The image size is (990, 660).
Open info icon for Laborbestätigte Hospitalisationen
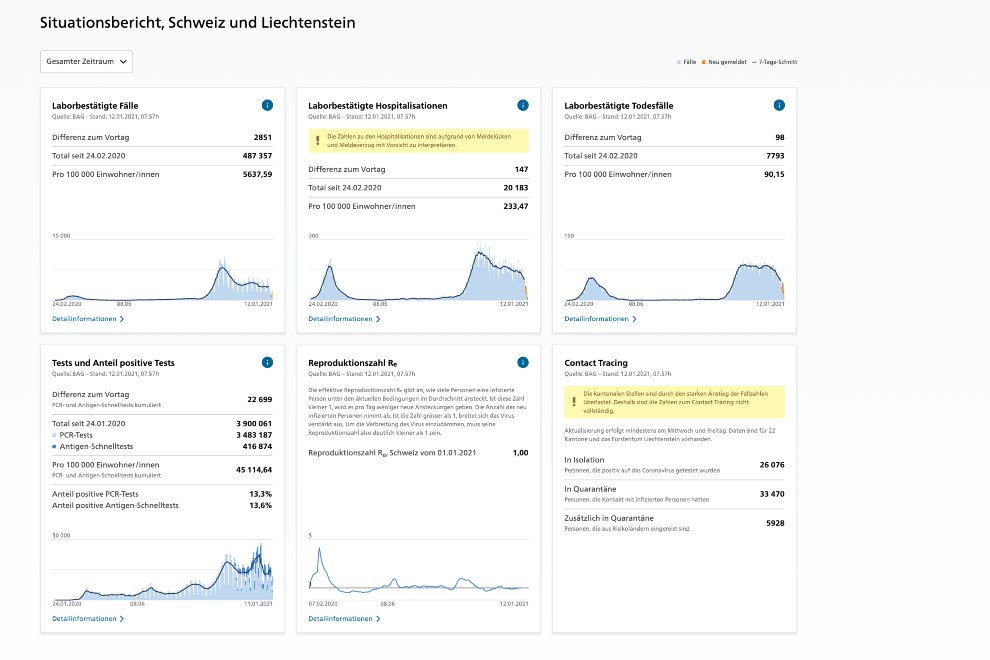click(x=523, y=105)
